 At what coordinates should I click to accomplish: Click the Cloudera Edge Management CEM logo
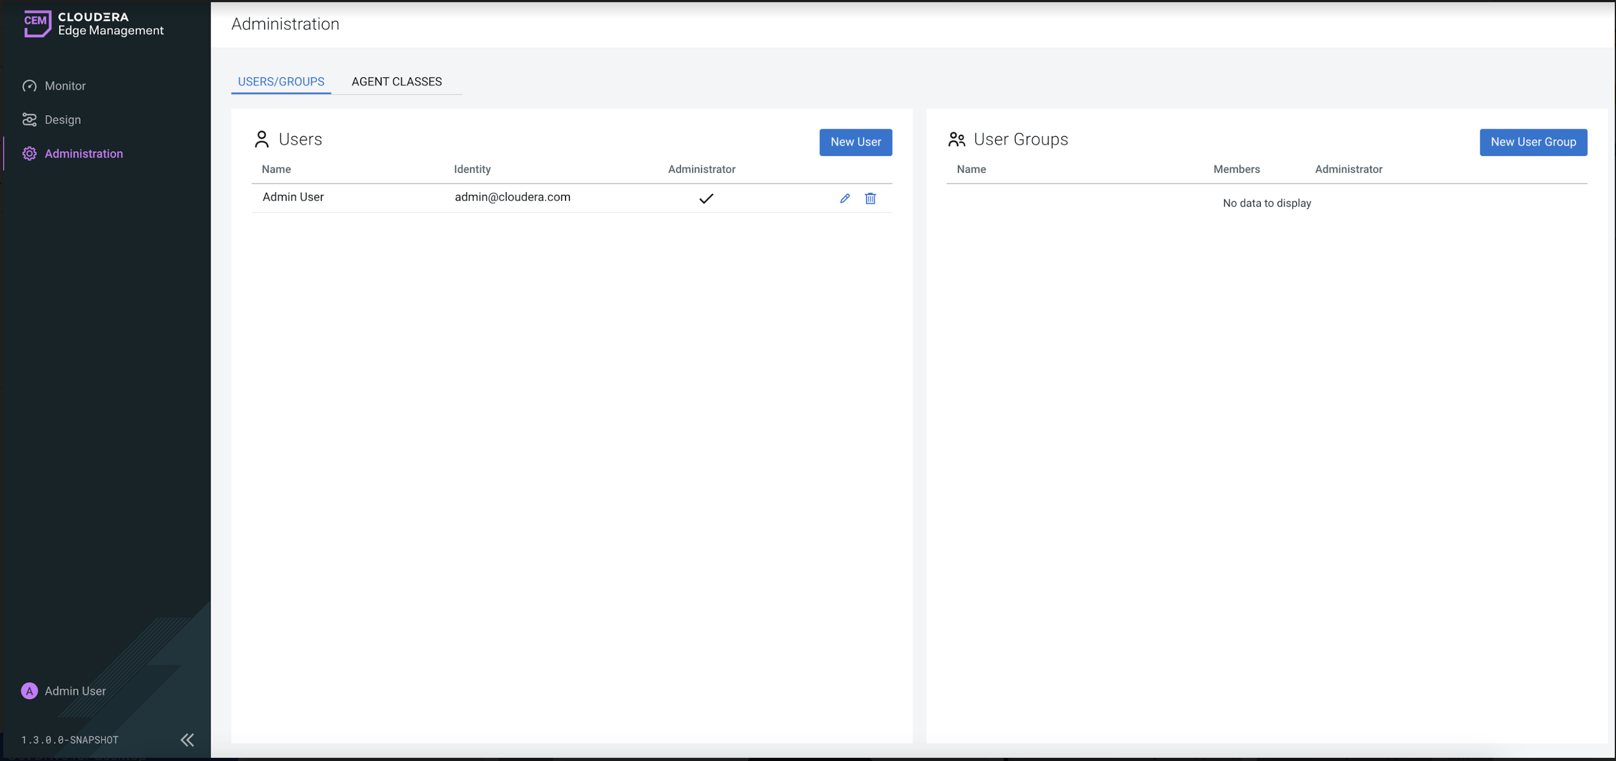37,24
